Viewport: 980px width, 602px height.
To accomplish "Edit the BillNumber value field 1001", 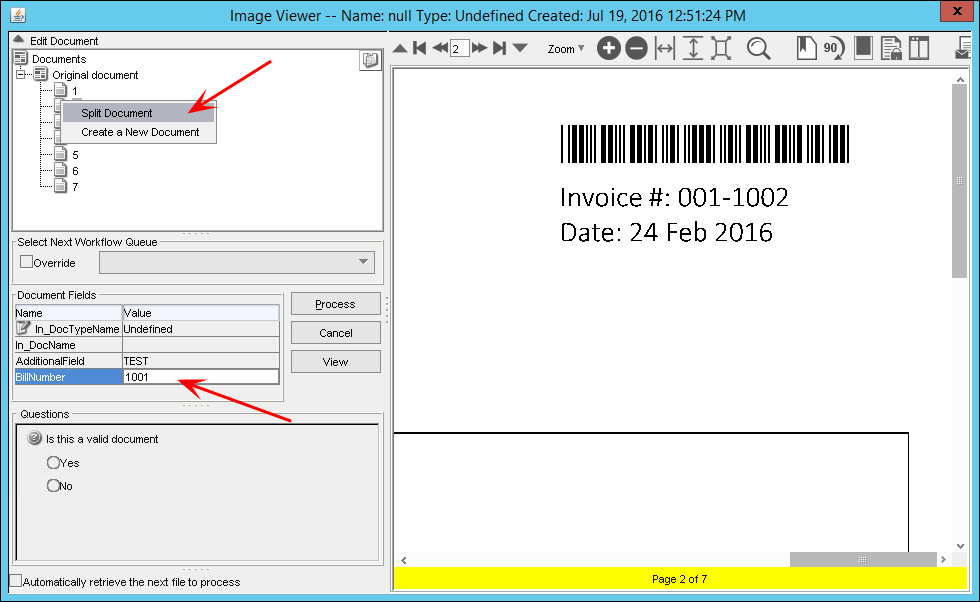I will coord(201,377).
